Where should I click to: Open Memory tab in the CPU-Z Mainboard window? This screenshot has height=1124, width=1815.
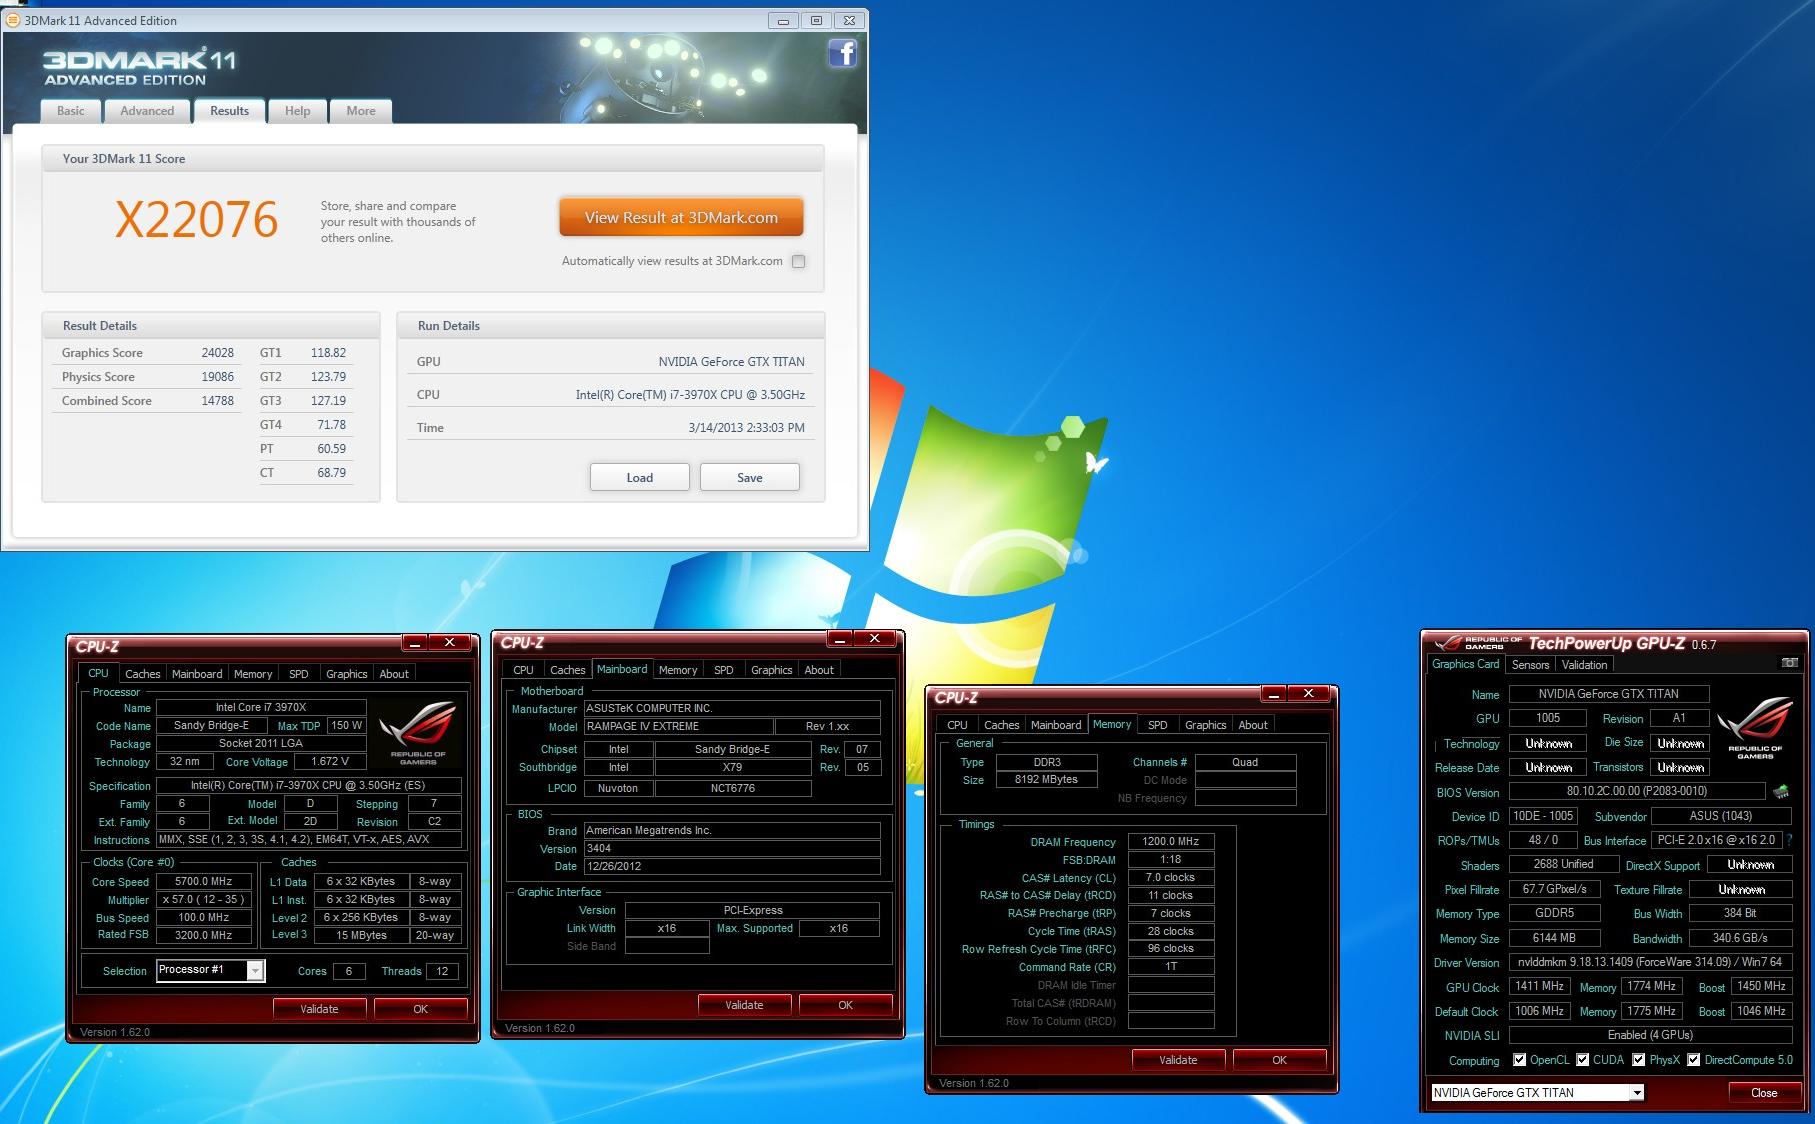(x=678, y=670)
